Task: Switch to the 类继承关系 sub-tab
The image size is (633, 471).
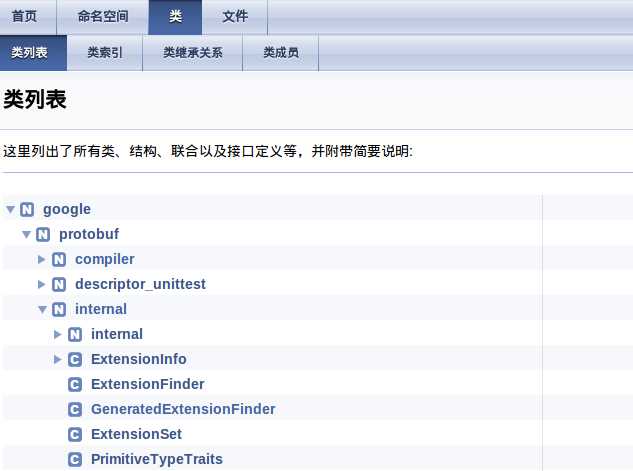Action: pyautogui.click(x=193, y=53)
